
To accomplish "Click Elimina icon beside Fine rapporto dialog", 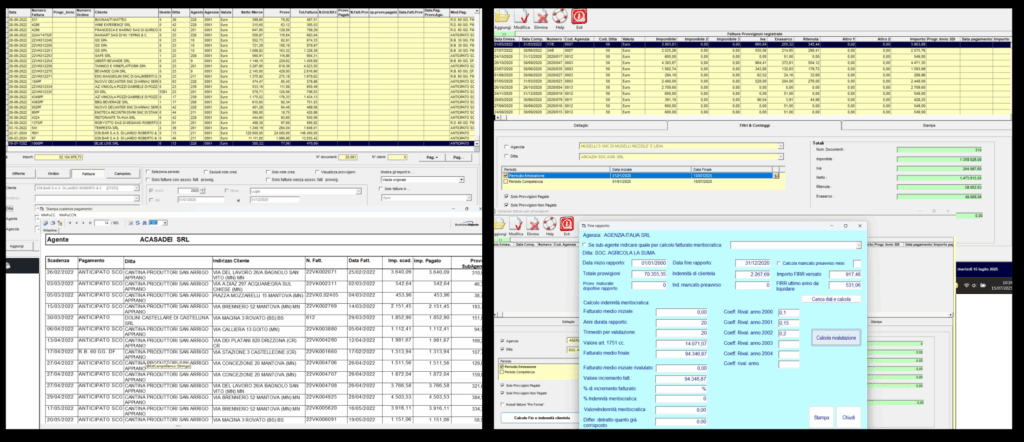I will (532, 225).
